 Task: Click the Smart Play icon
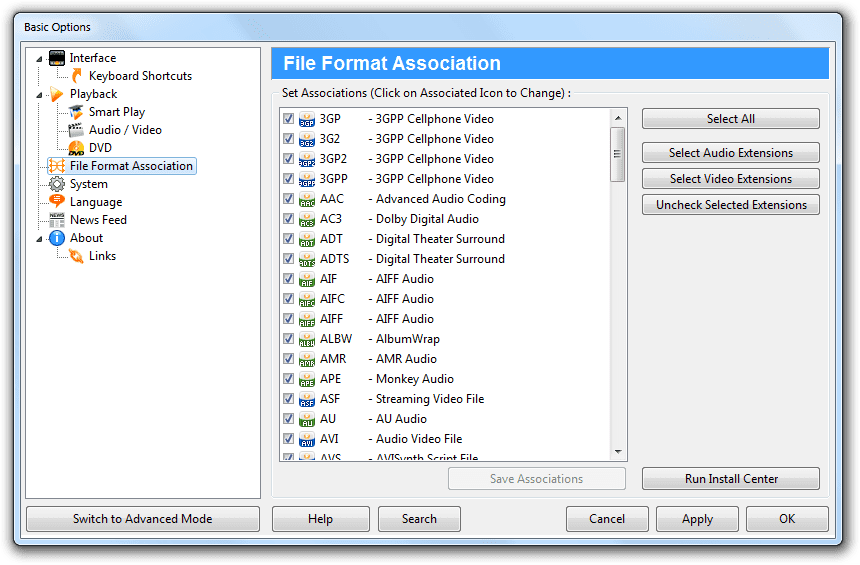coord(76,112)
